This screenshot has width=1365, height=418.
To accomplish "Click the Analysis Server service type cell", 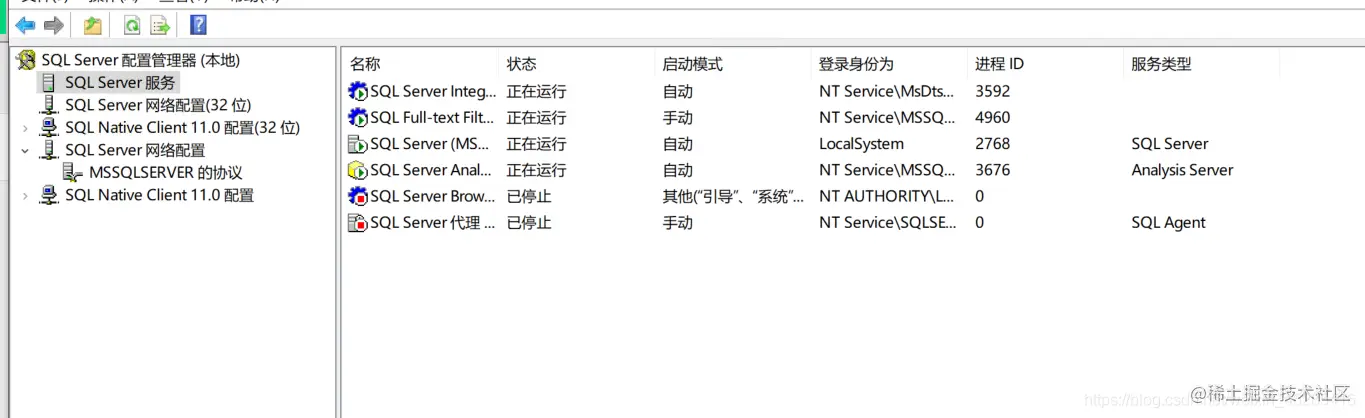I will (1182, 170).
